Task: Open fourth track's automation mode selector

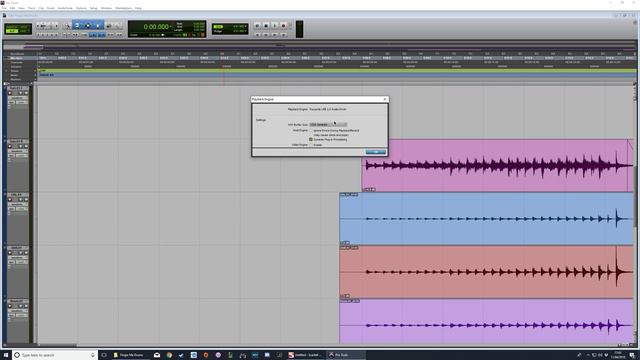Action: click(22, 262)
